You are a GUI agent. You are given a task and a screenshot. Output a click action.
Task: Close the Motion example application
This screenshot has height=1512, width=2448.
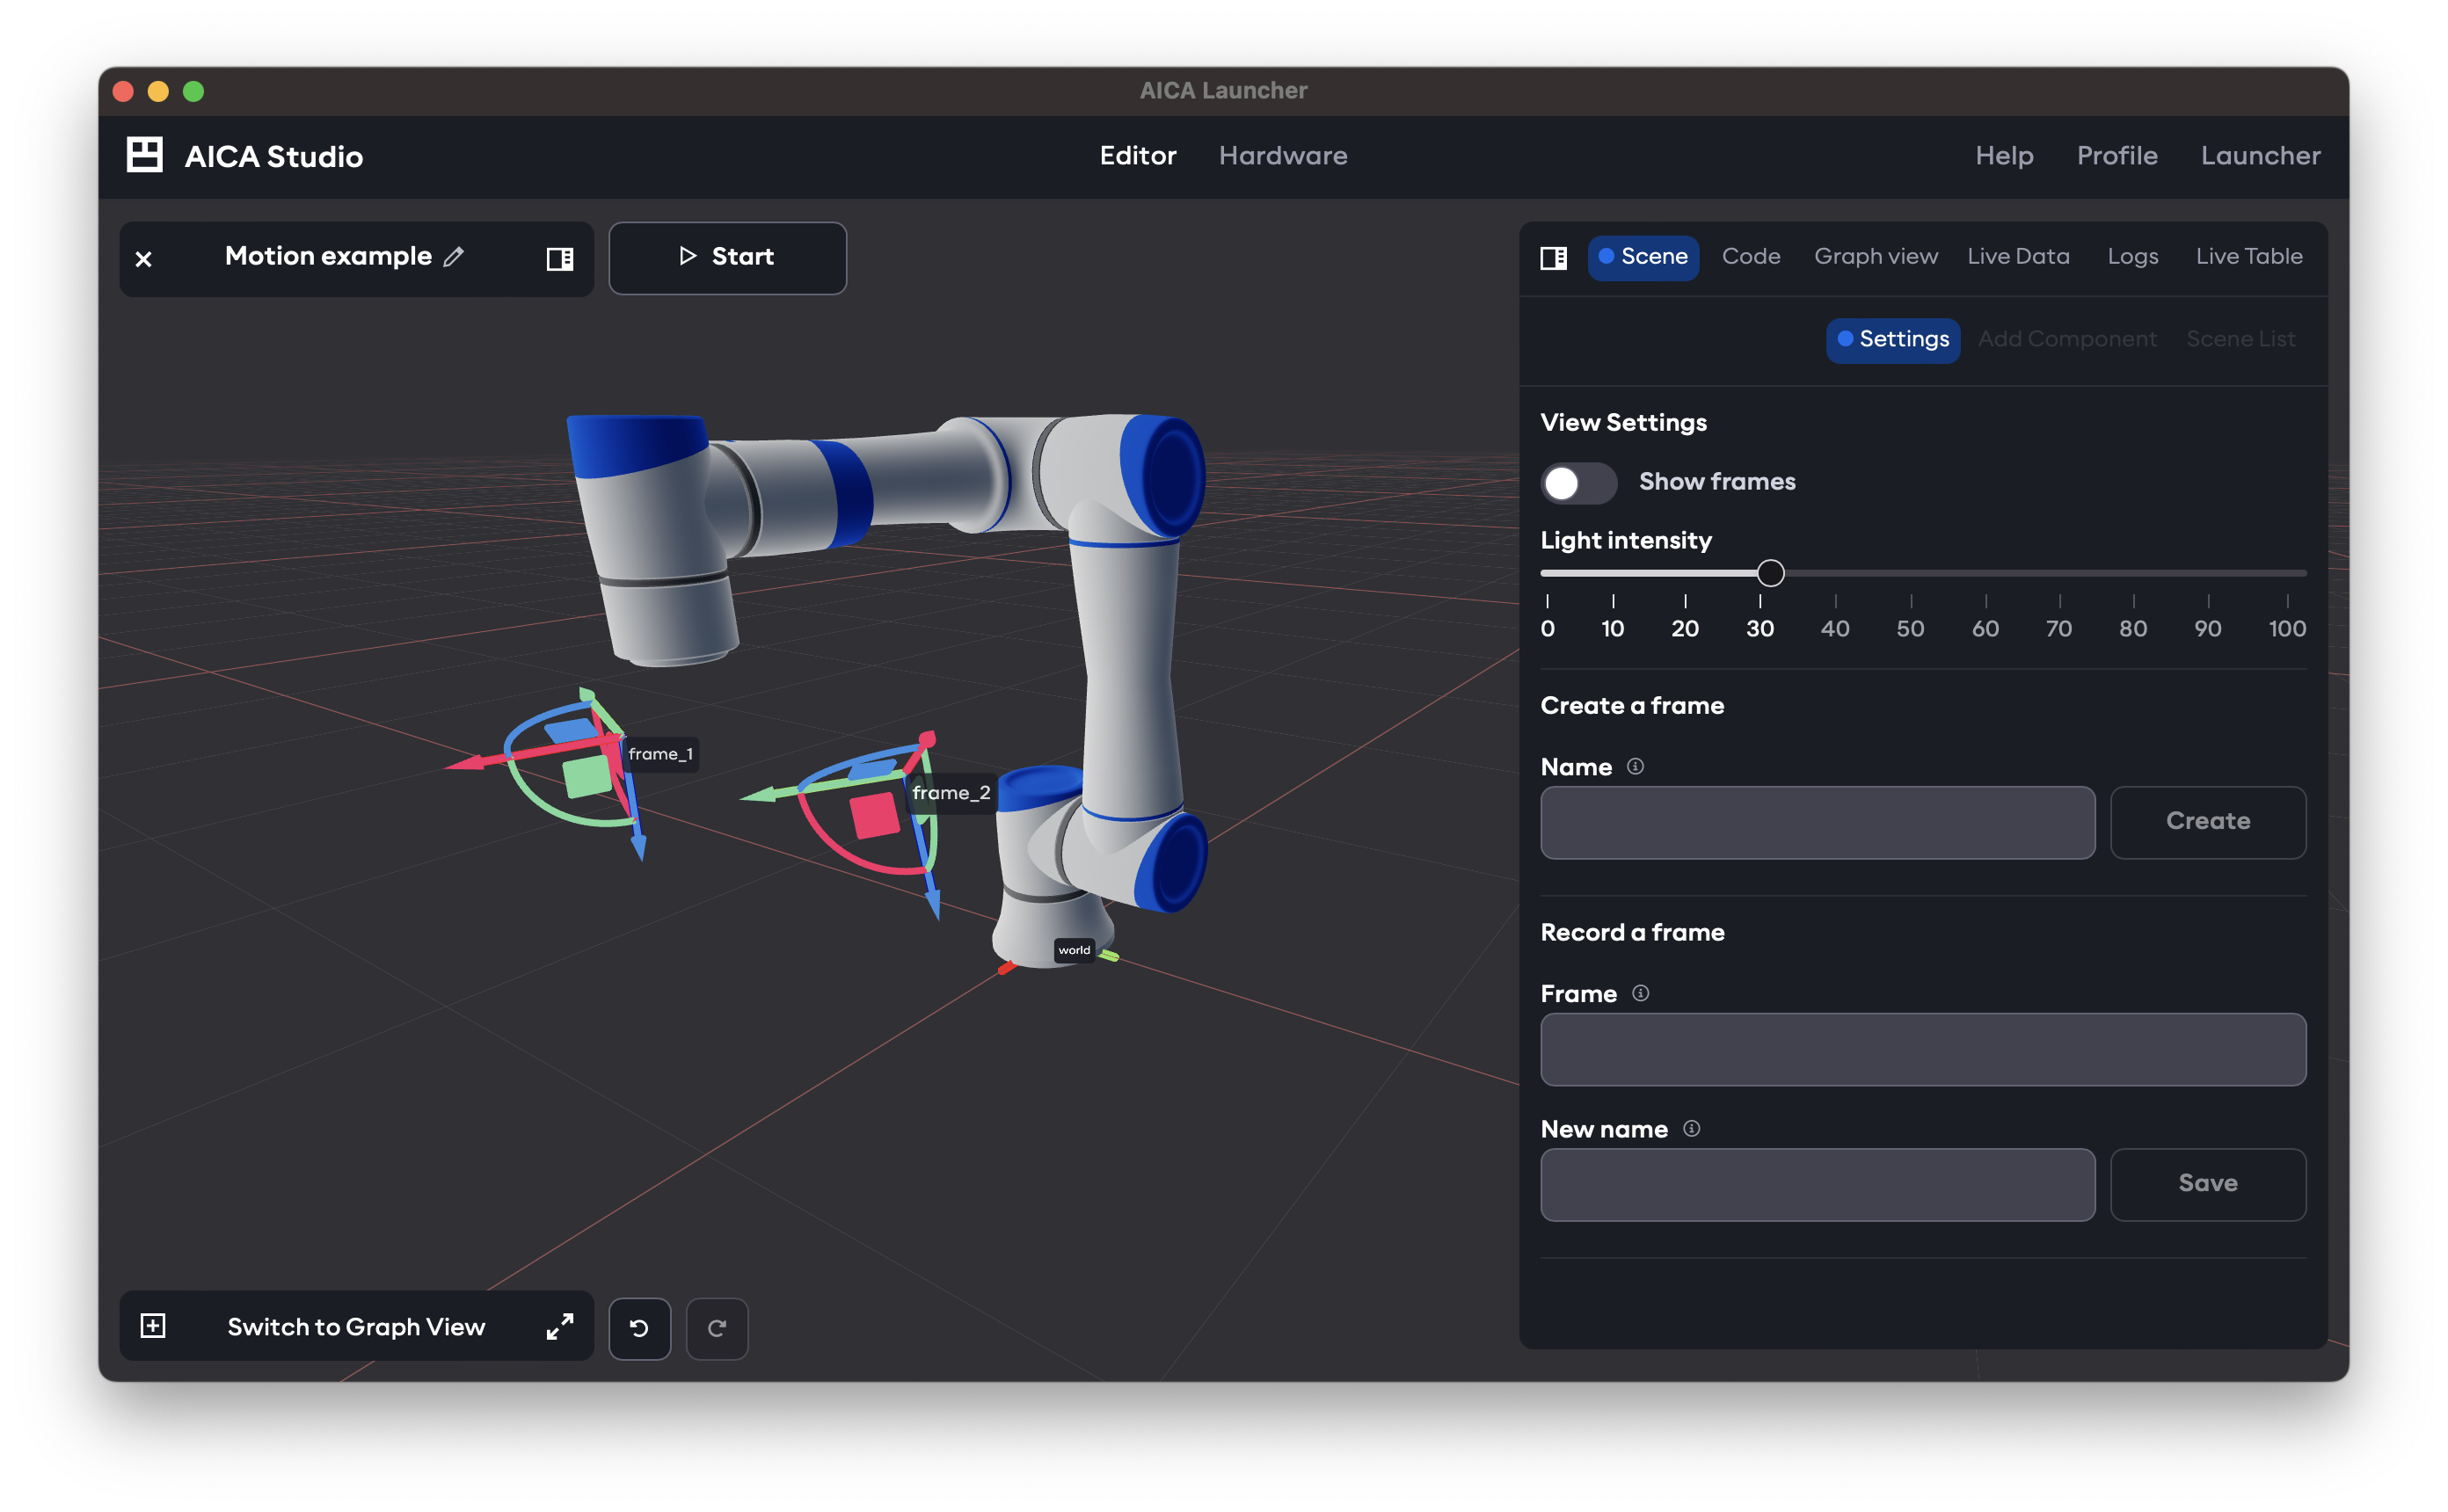(x=144, y=259)
